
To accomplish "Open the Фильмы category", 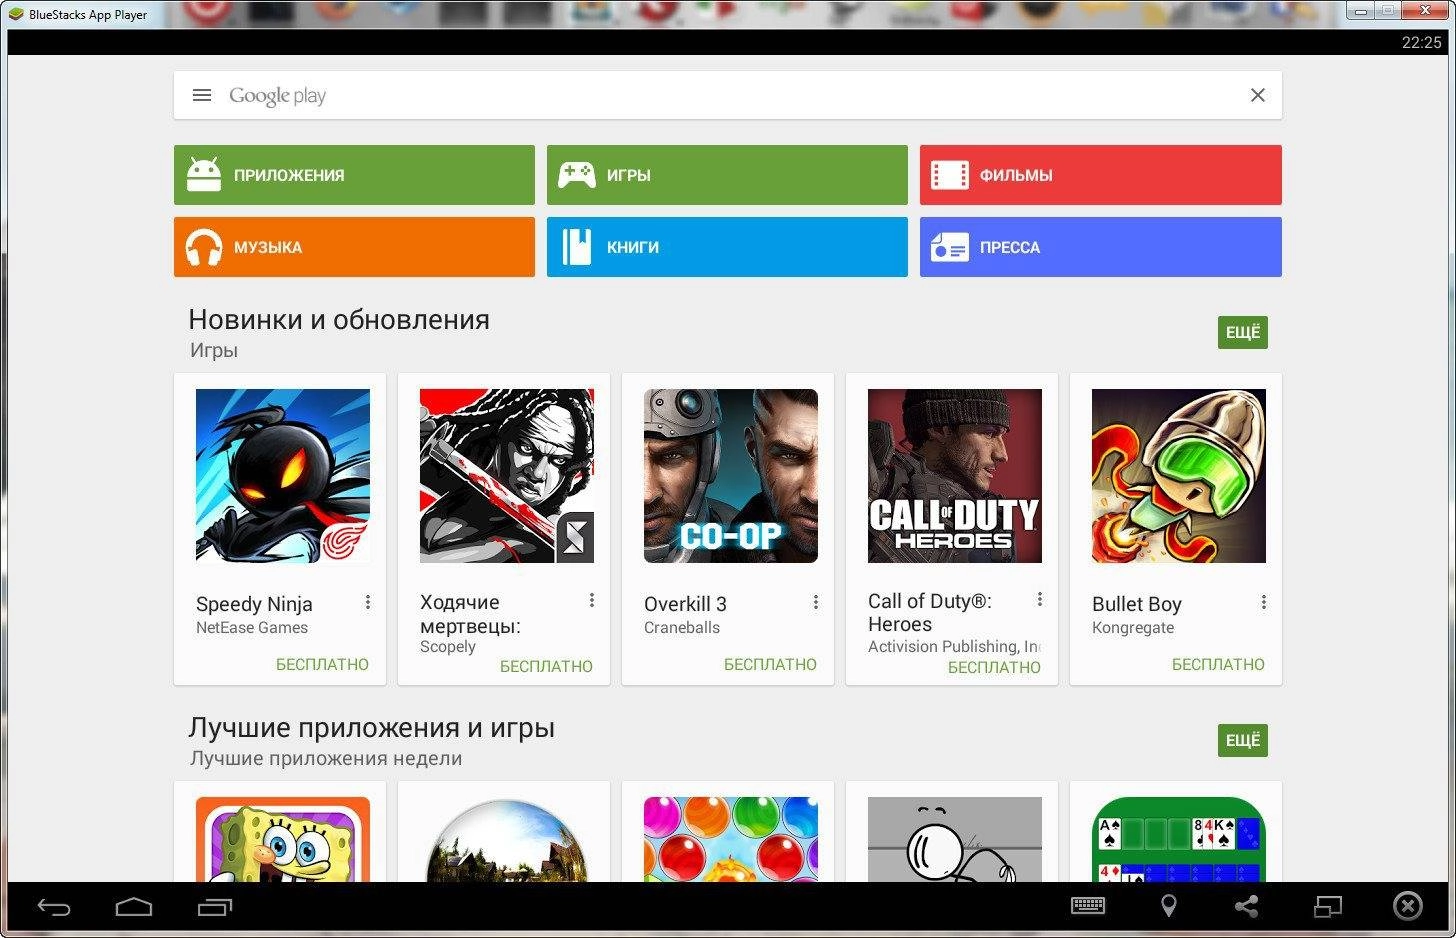I will 1101,175.
